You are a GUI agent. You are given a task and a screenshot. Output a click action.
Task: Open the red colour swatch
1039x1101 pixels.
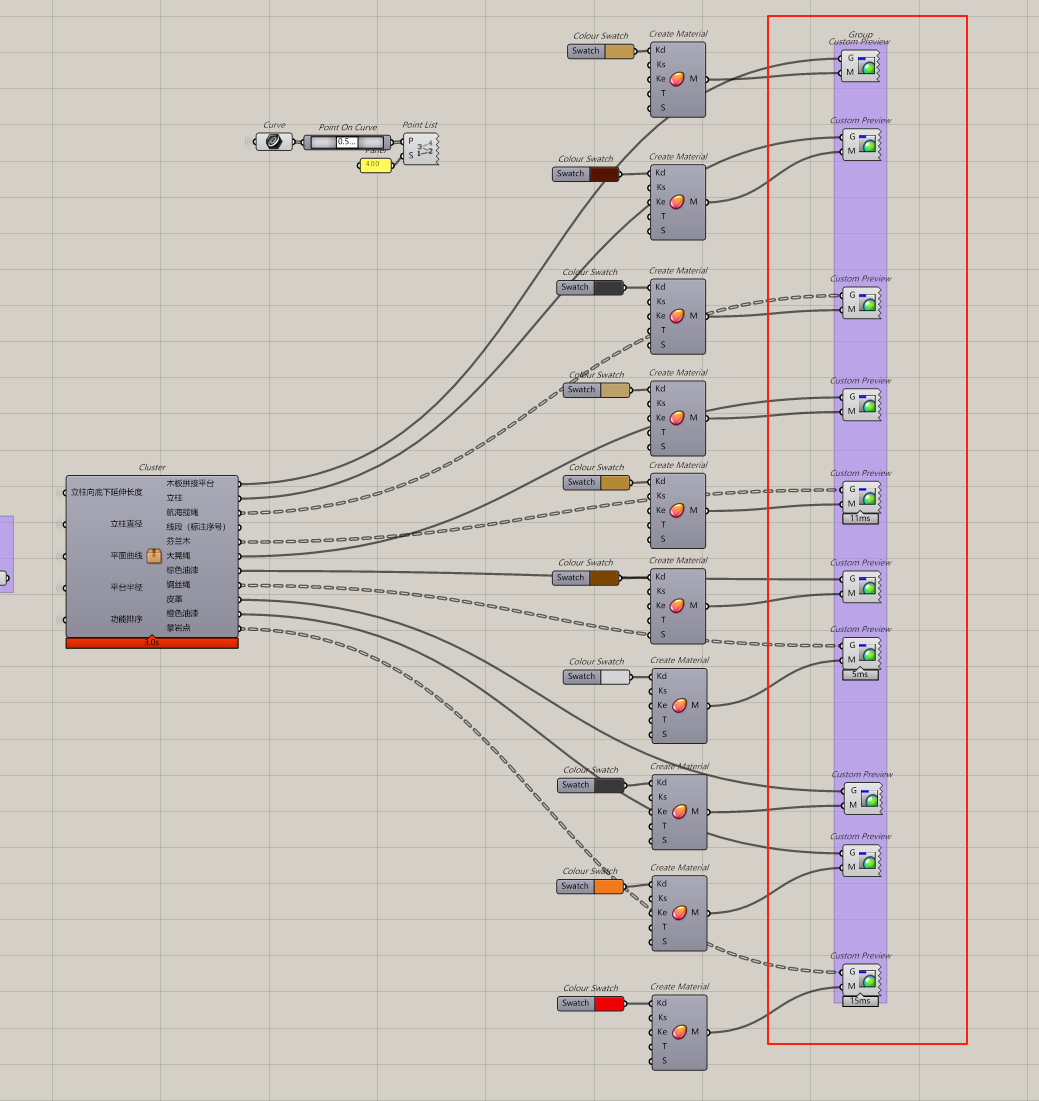(608, 1003)
